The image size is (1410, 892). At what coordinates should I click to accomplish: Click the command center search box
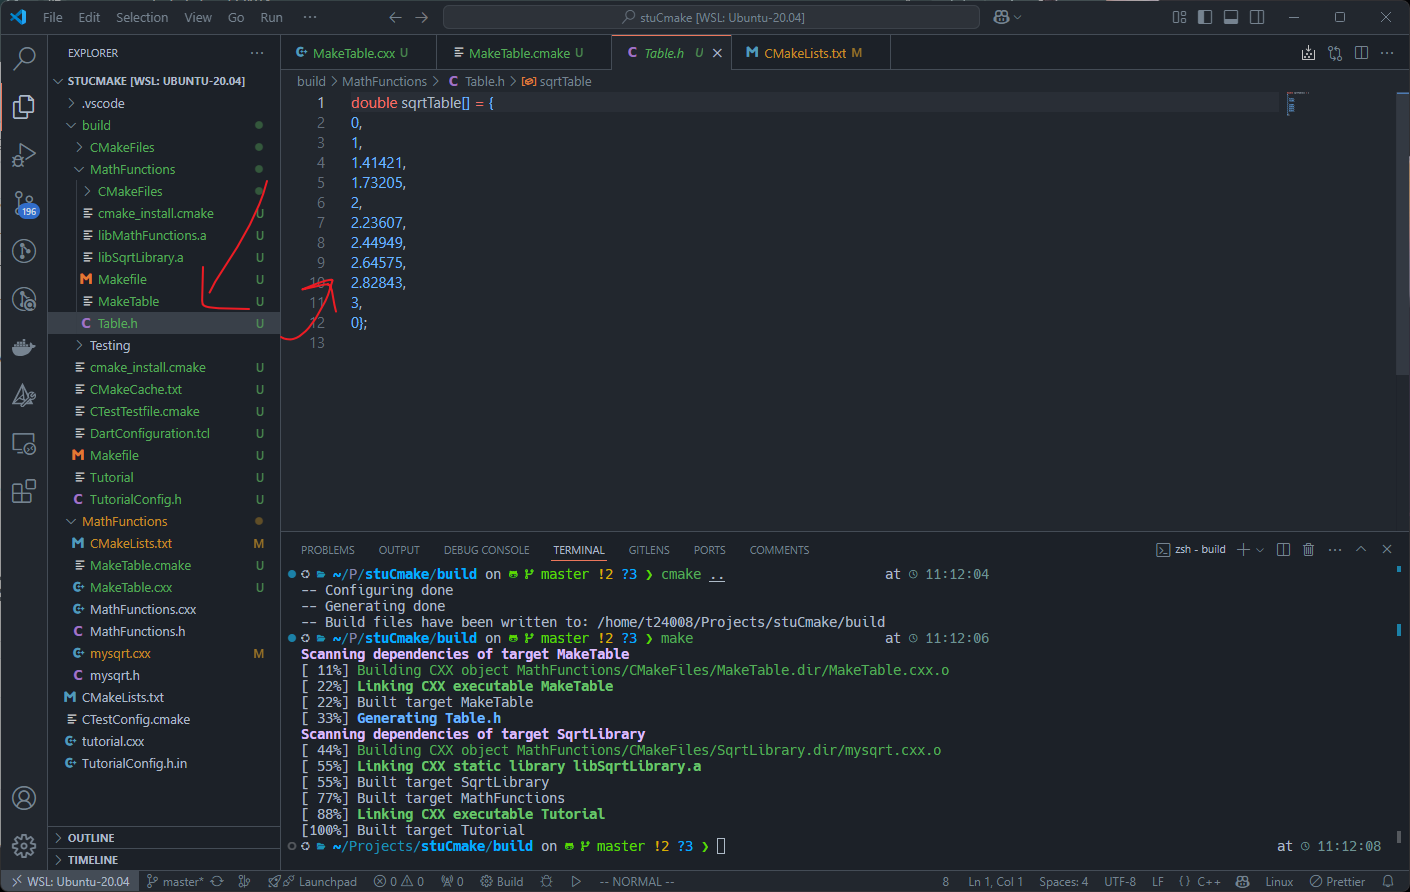click(x=711, y=17)
